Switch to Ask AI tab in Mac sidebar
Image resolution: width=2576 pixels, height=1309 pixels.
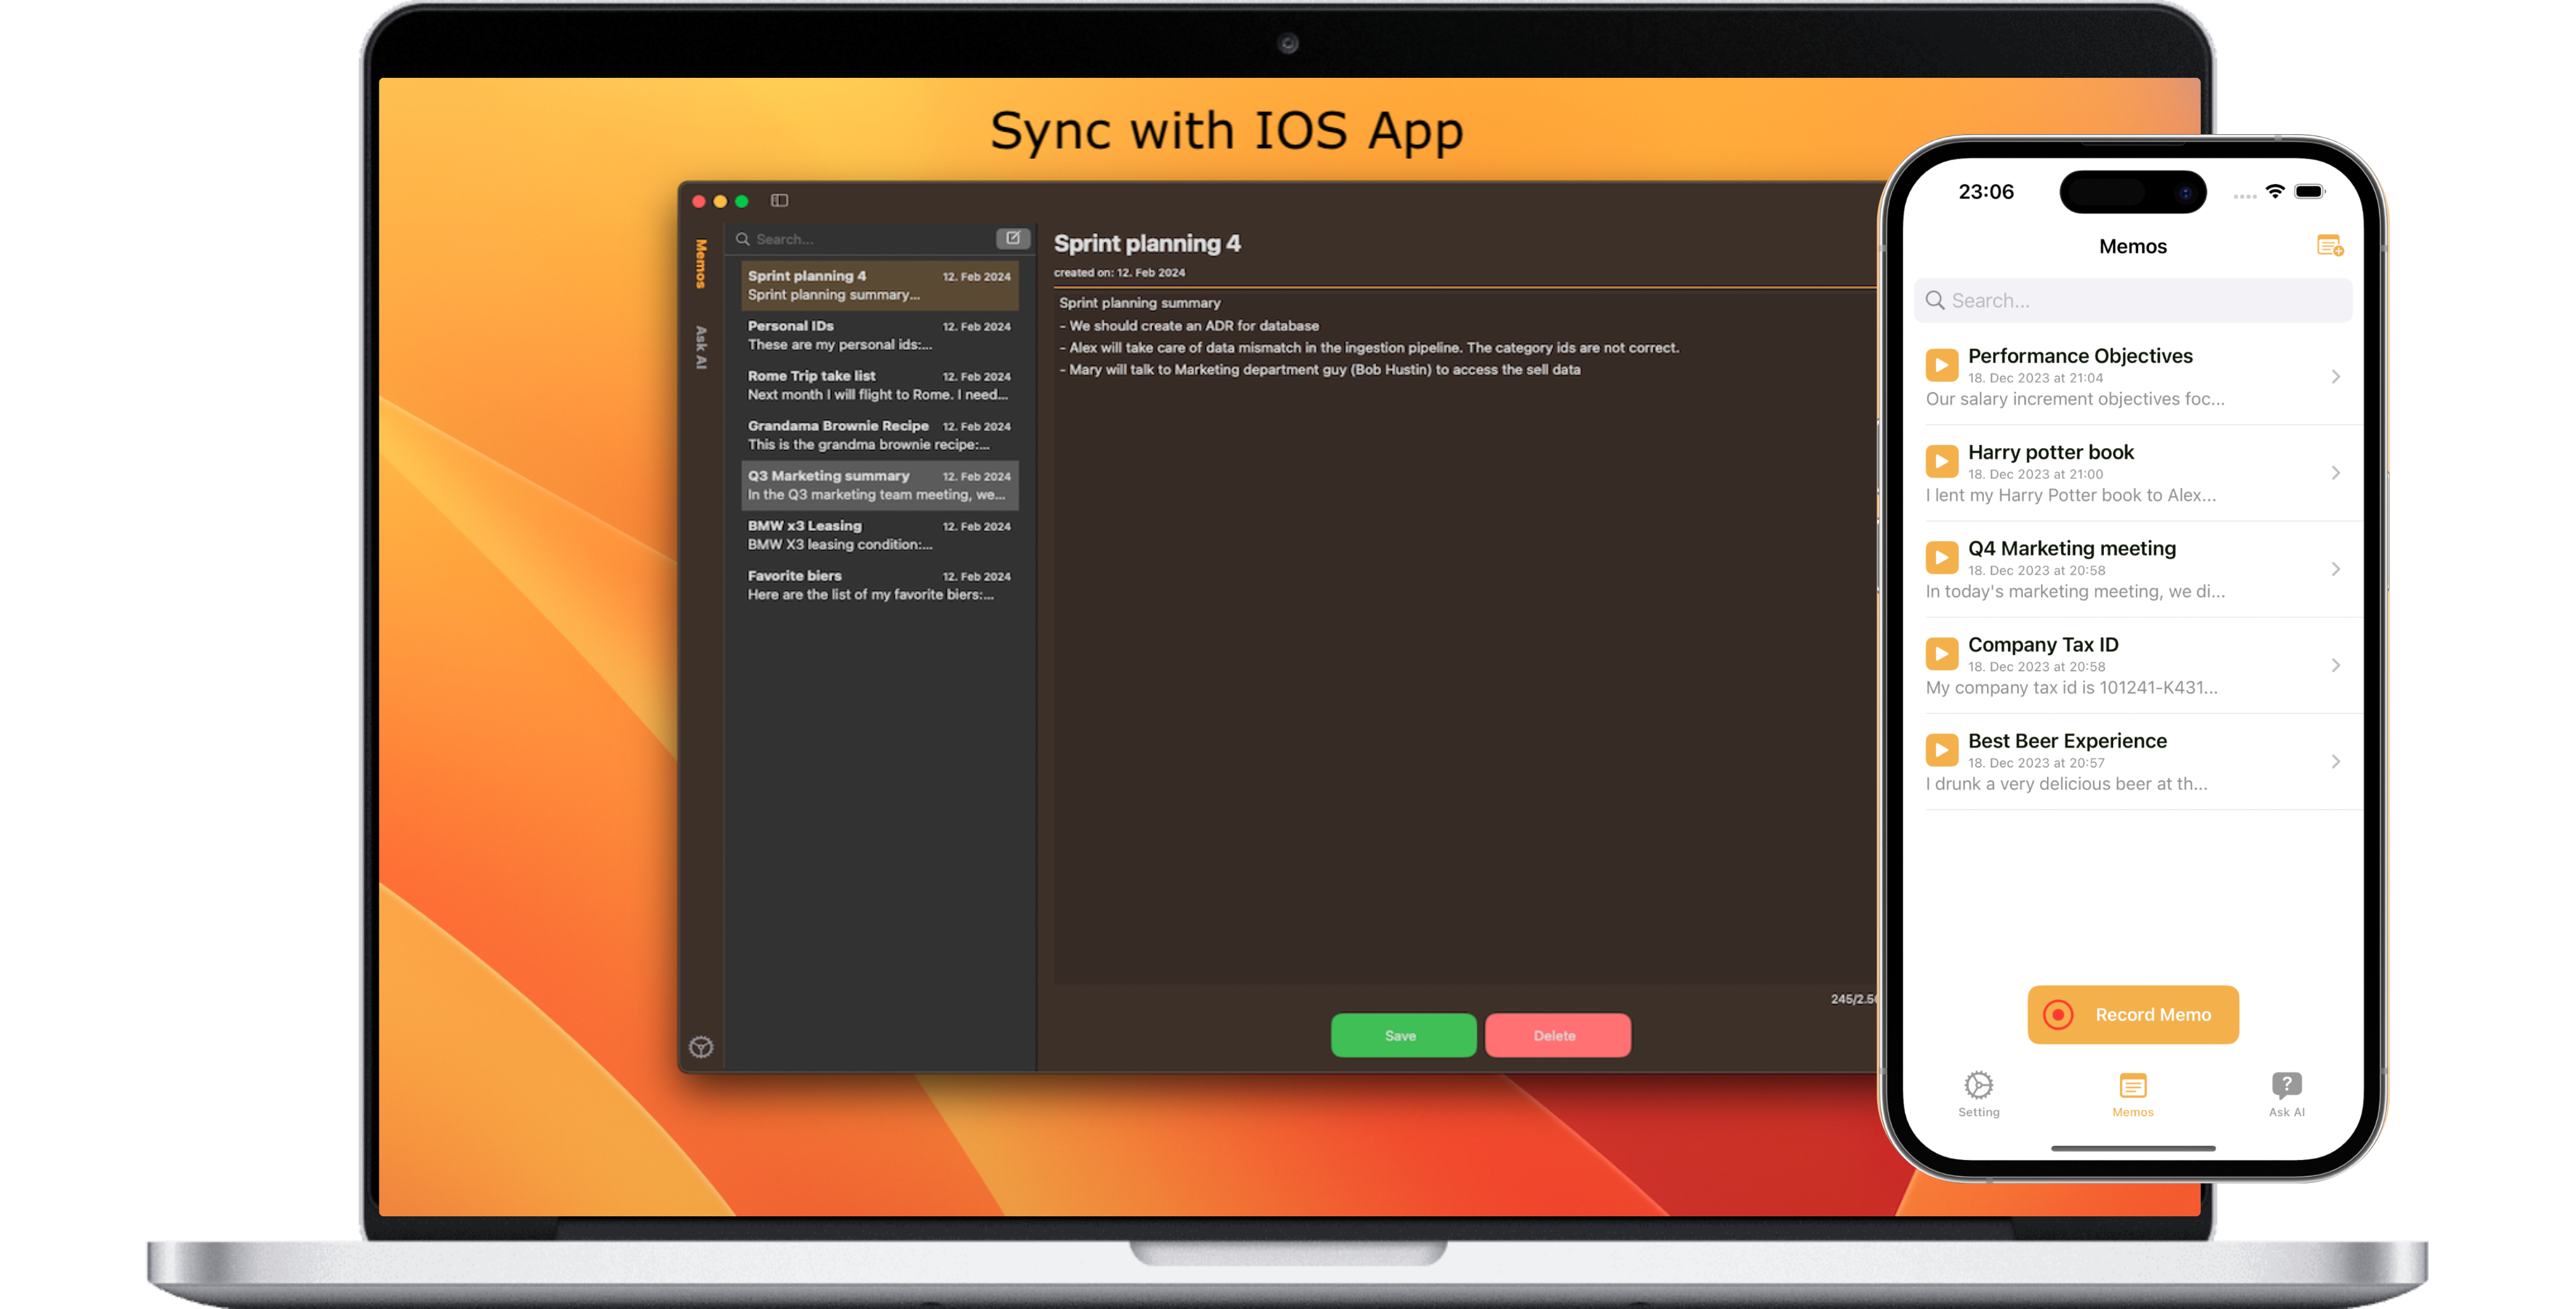coord(701,348)
